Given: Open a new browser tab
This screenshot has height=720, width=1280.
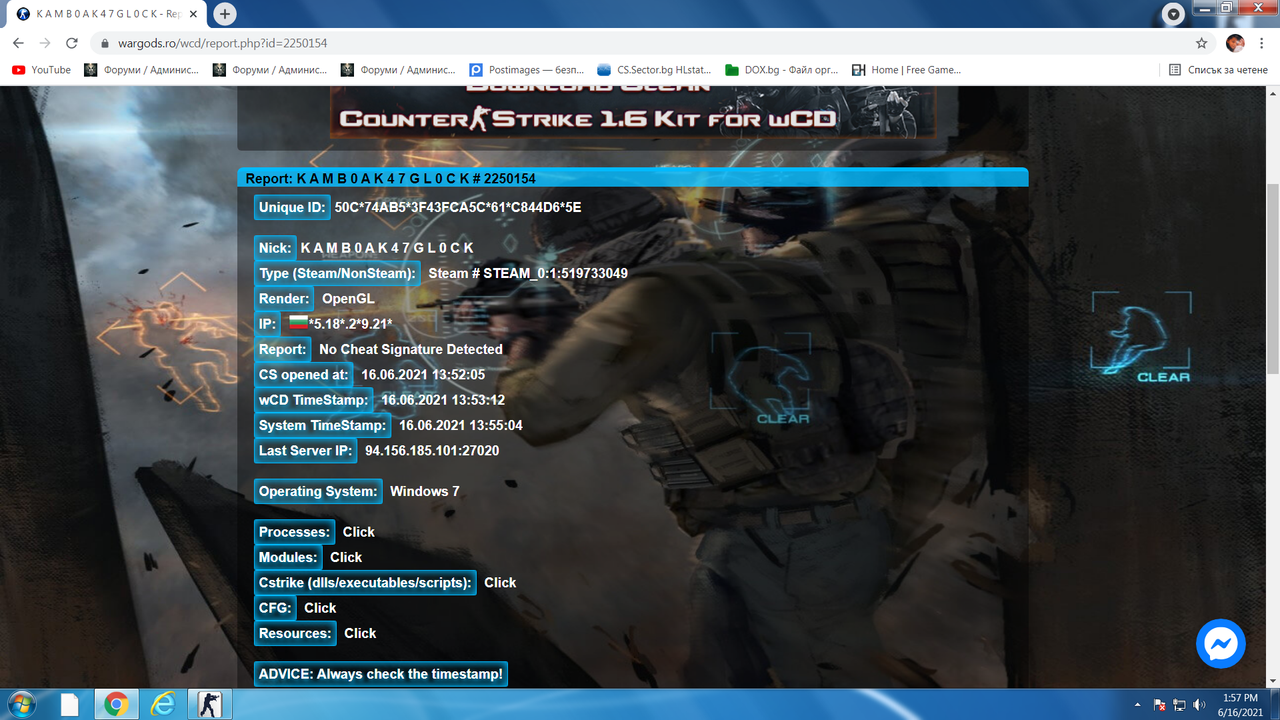Looking at the screenshot, I should [225, 14].
